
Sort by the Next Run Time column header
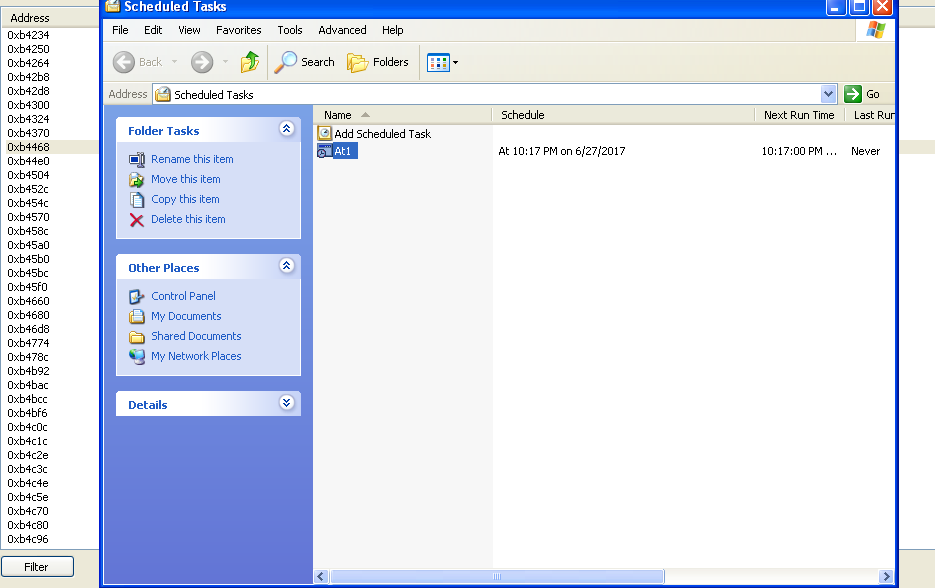pyautogui.click(x=800, y=115)
